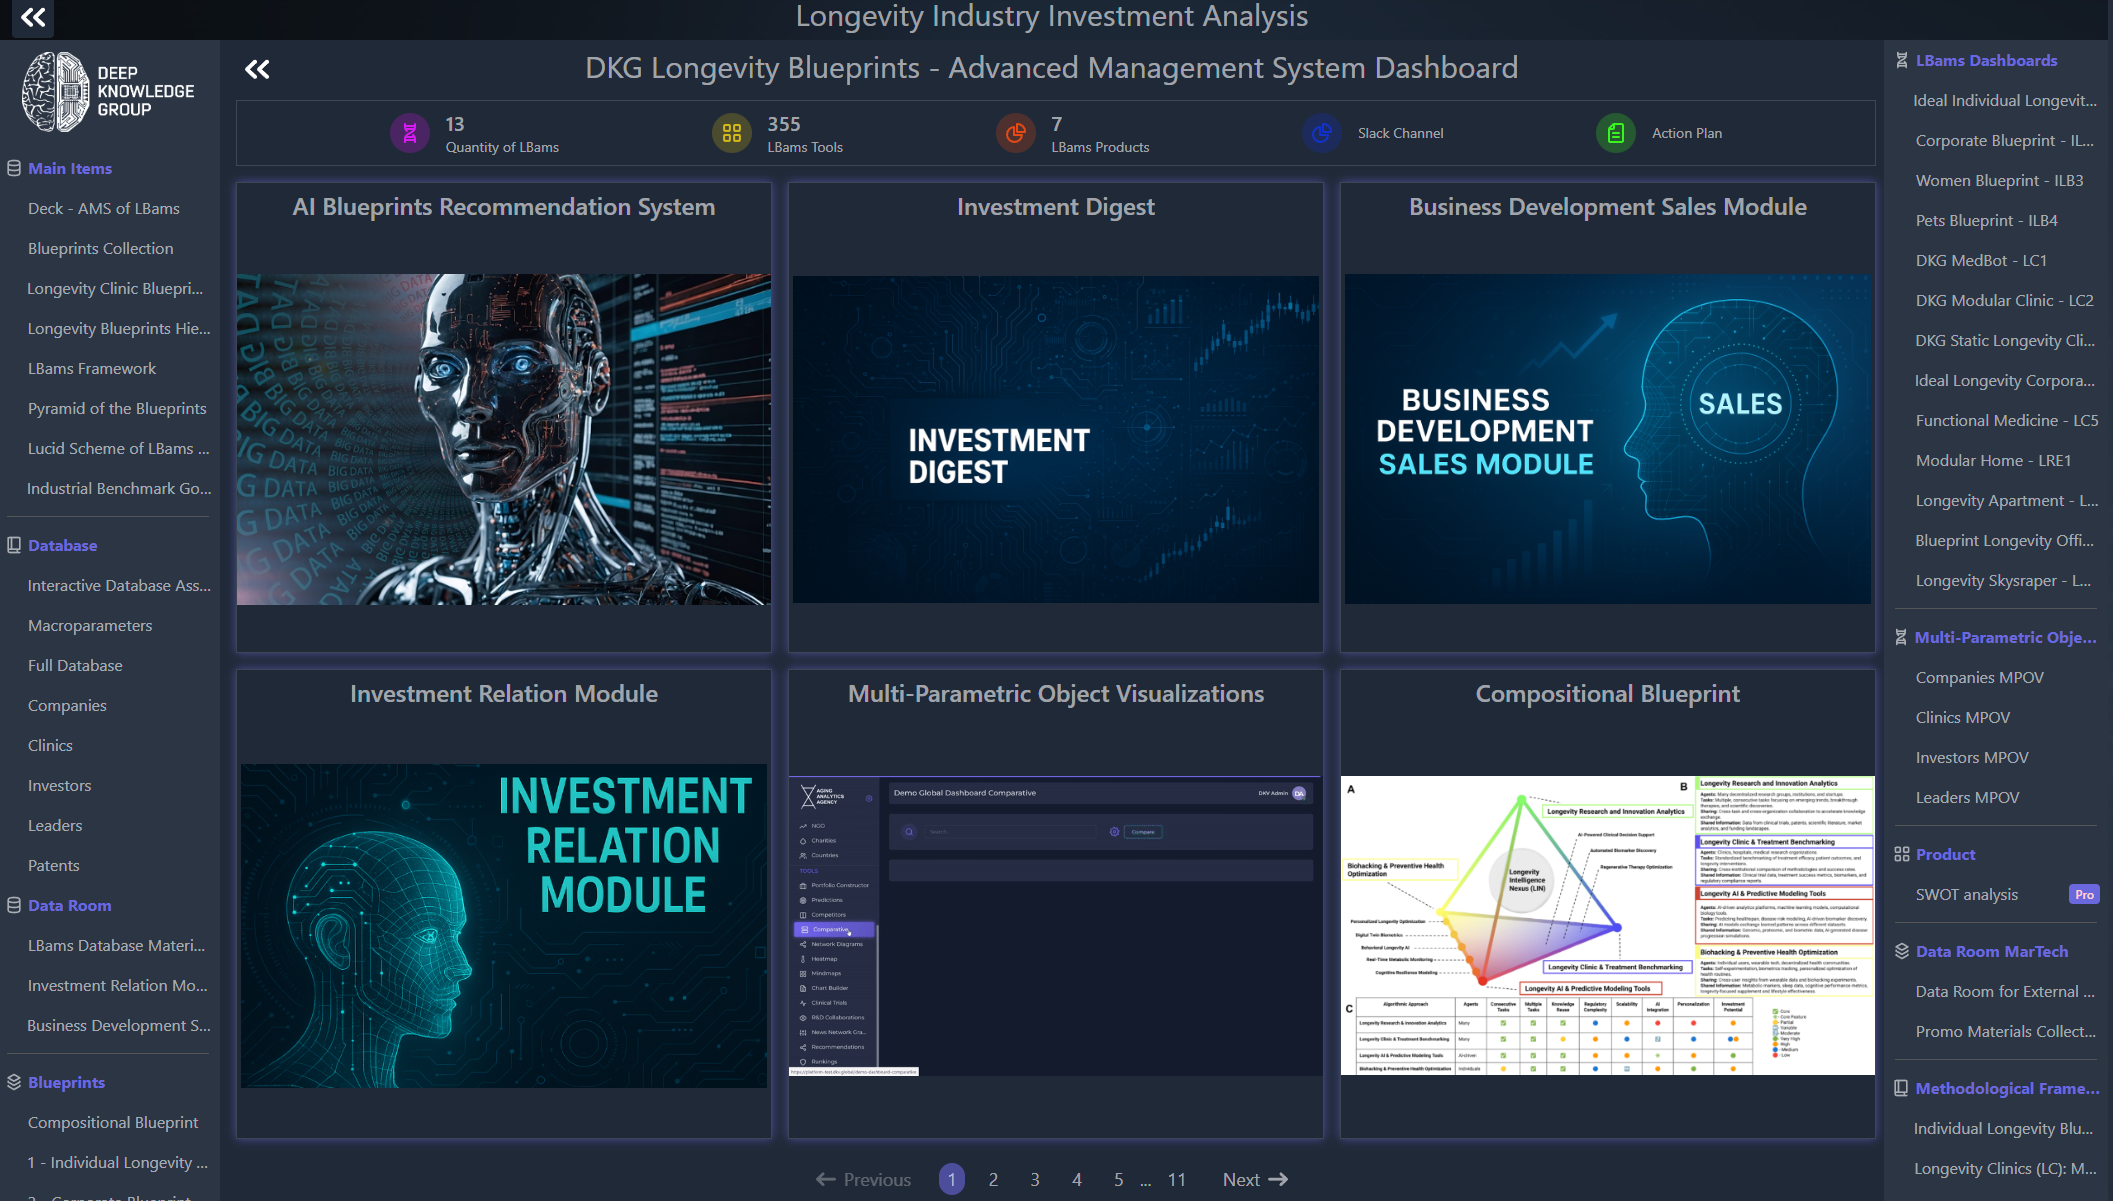Open the green Action Plan document icon
2113x1201 pixels.
pyautogui.click(x=1615, y=133)
